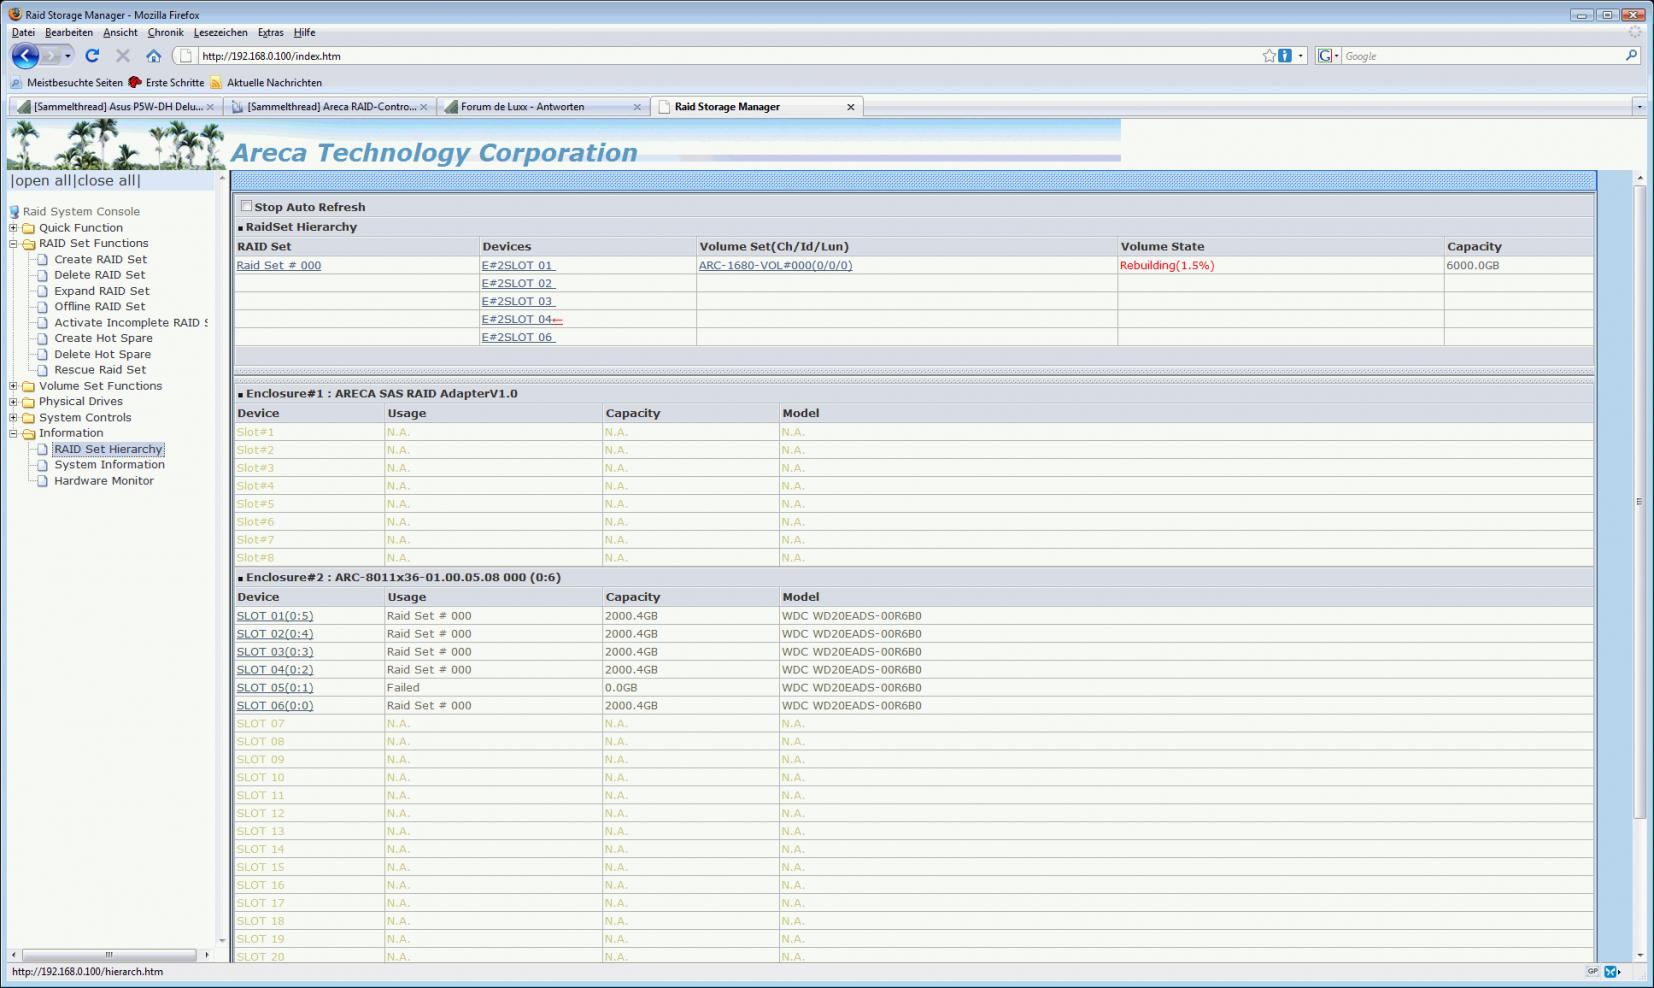Tick the Stop Auto Refresh checkbox
The image size is (1654, 988).
click(x=246, y=206)
